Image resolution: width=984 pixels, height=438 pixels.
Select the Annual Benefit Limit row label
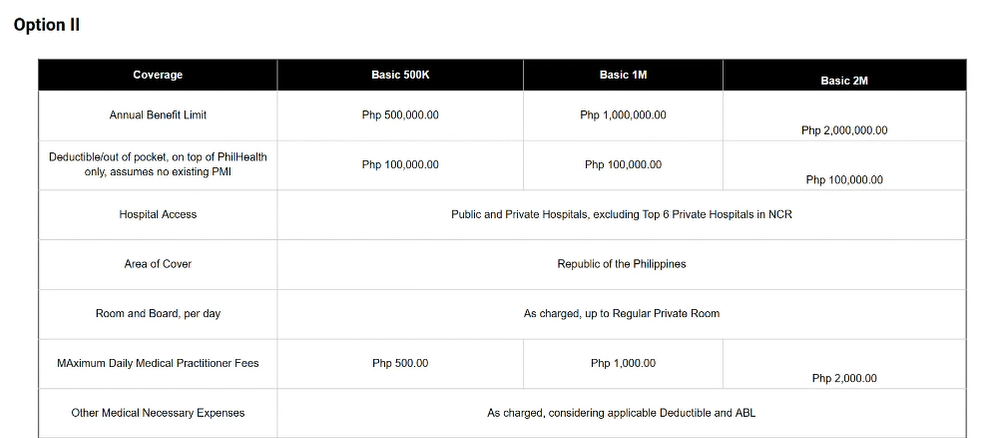point(158,115)
